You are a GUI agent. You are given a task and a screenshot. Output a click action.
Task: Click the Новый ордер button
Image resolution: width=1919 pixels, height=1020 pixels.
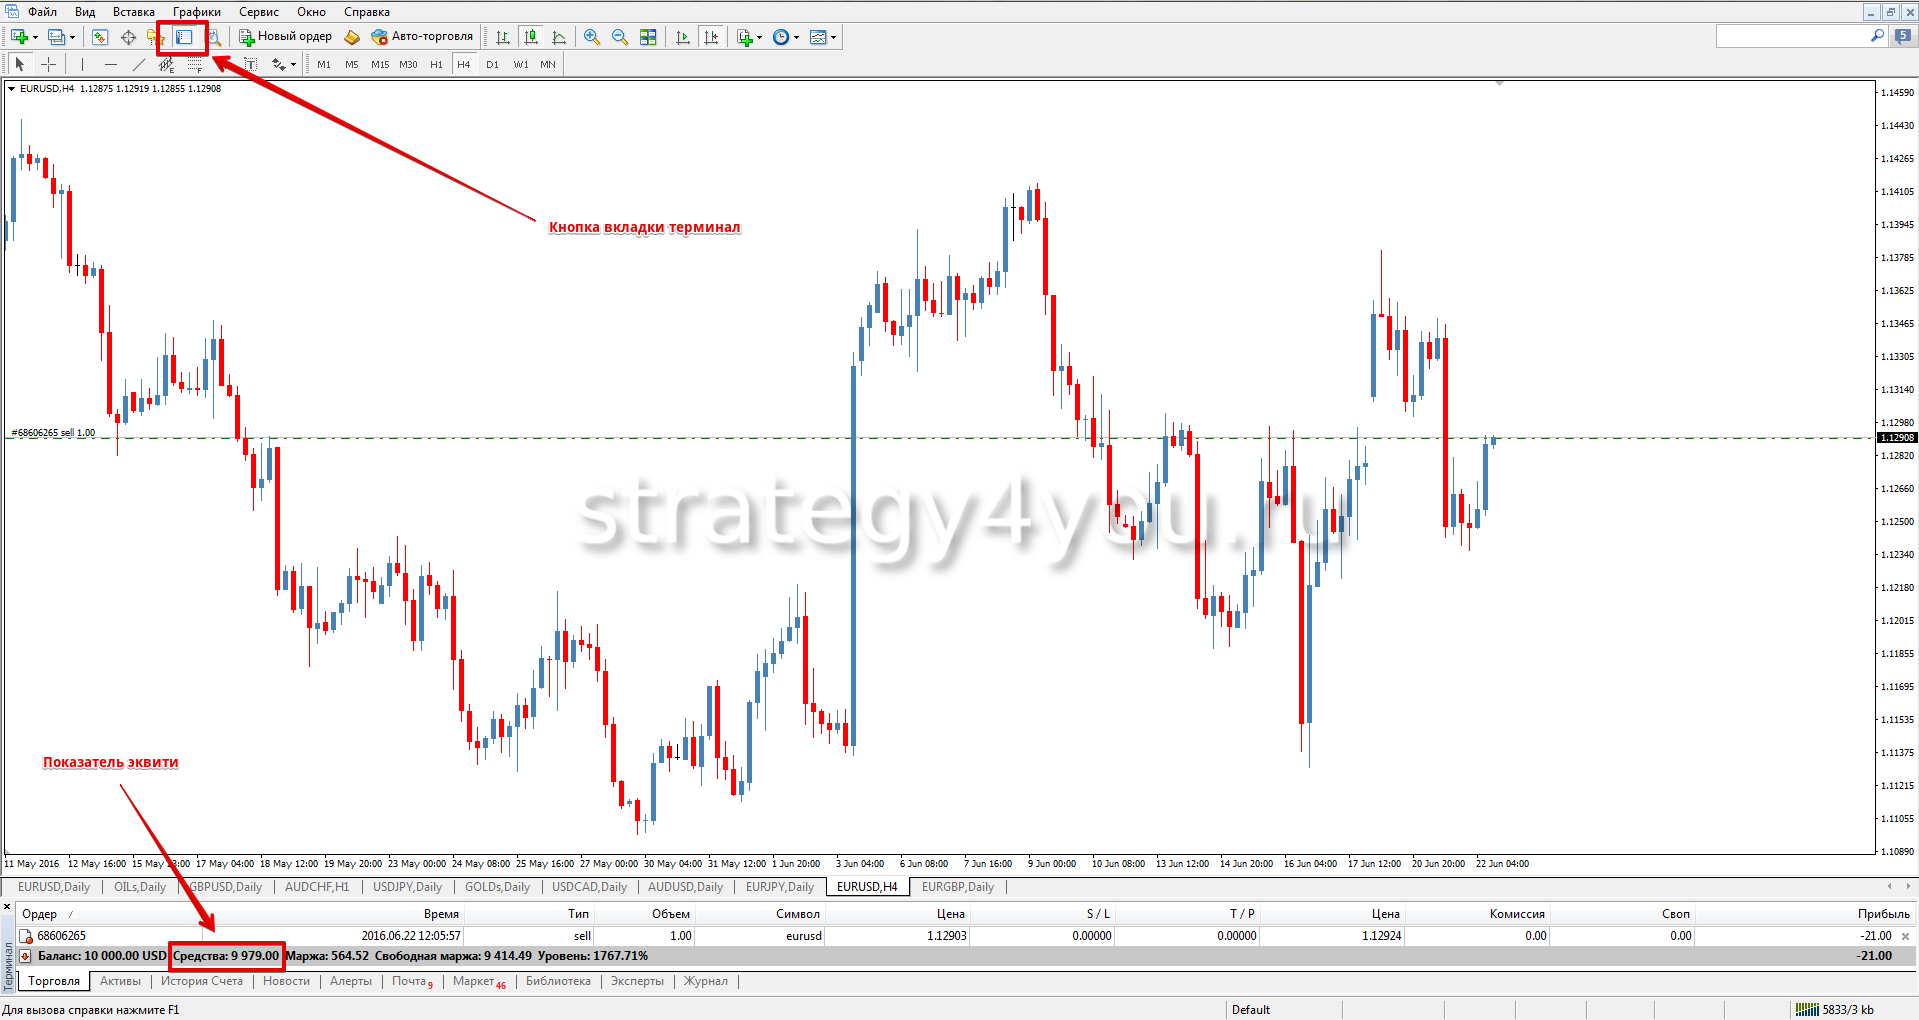[286, 37]
